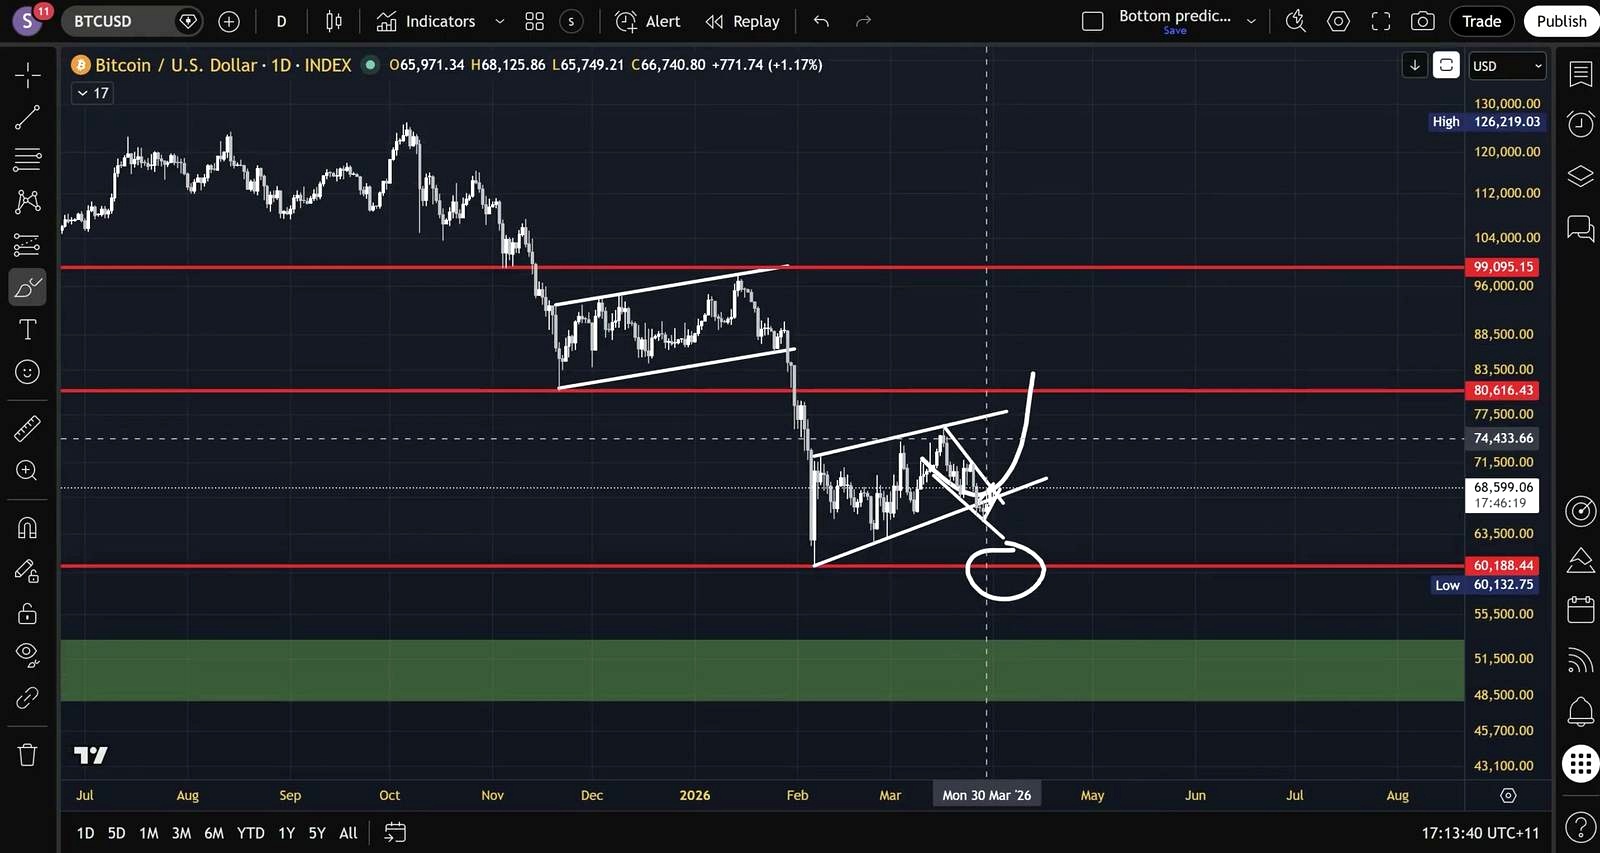The image size is (1600, 853).
Task: Open the pyramid icon in right sidebar
Action: click(1580, 561)
